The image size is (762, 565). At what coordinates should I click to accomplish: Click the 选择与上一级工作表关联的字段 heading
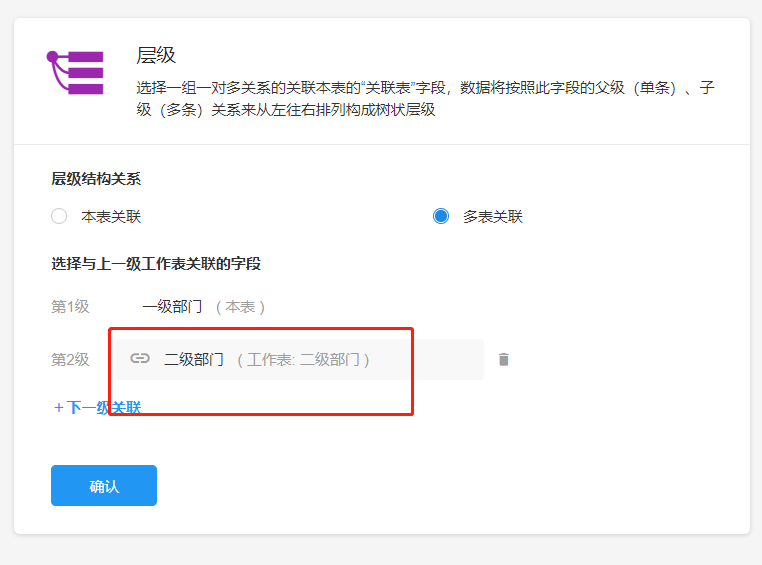pos(156,264)
